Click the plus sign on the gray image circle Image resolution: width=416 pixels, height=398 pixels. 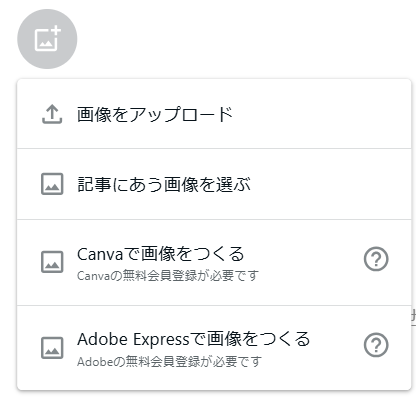coord(55,31)
